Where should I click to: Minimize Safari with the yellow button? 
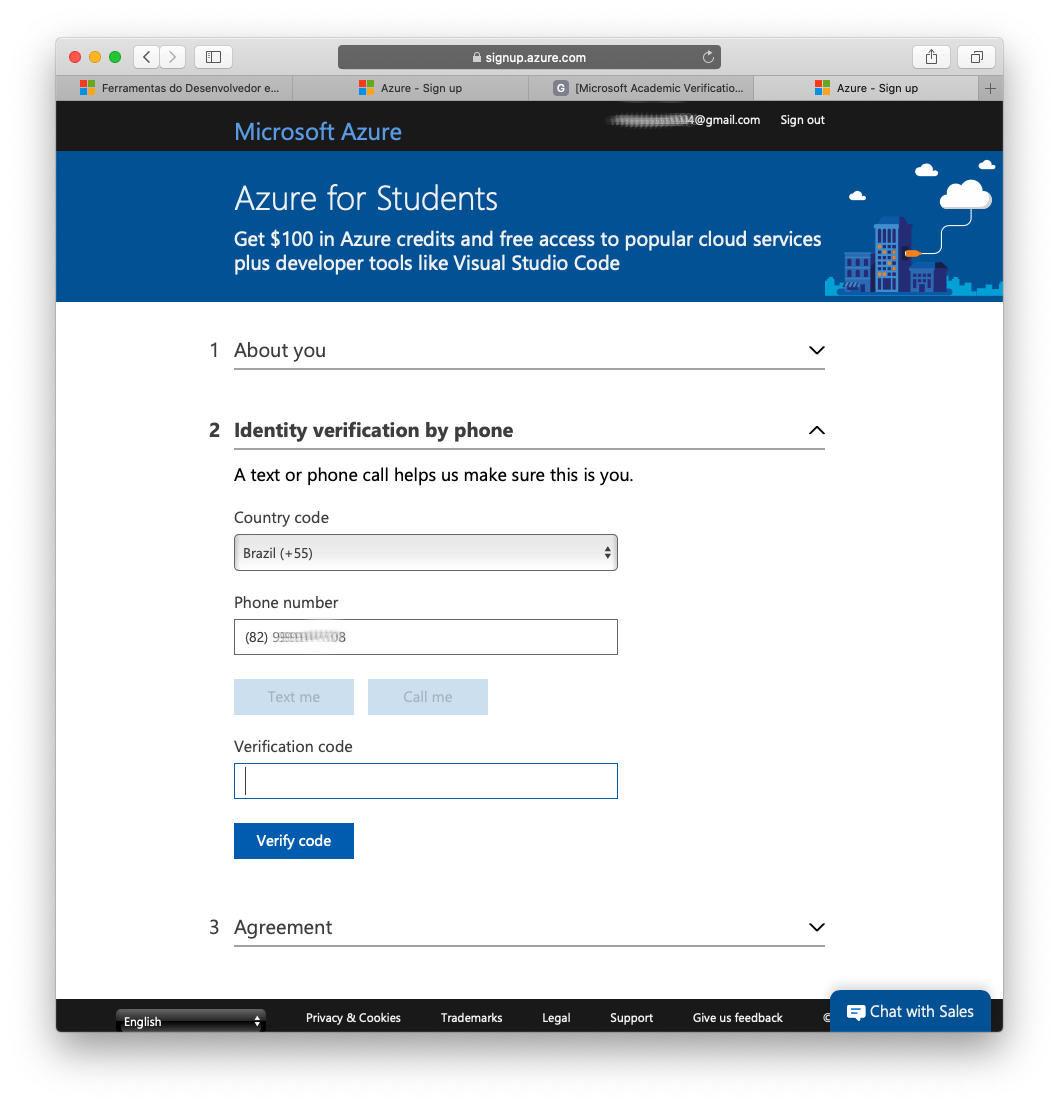[95, 57]
